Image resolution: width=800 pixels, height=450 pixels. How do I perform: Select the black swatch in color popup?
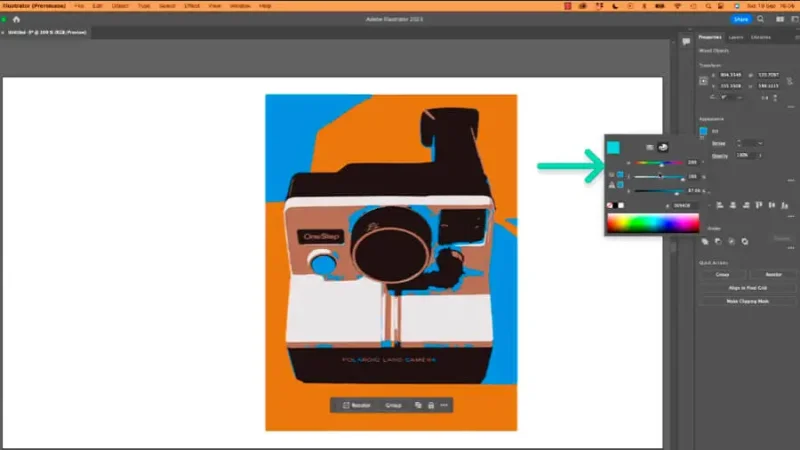pos(615,206)
